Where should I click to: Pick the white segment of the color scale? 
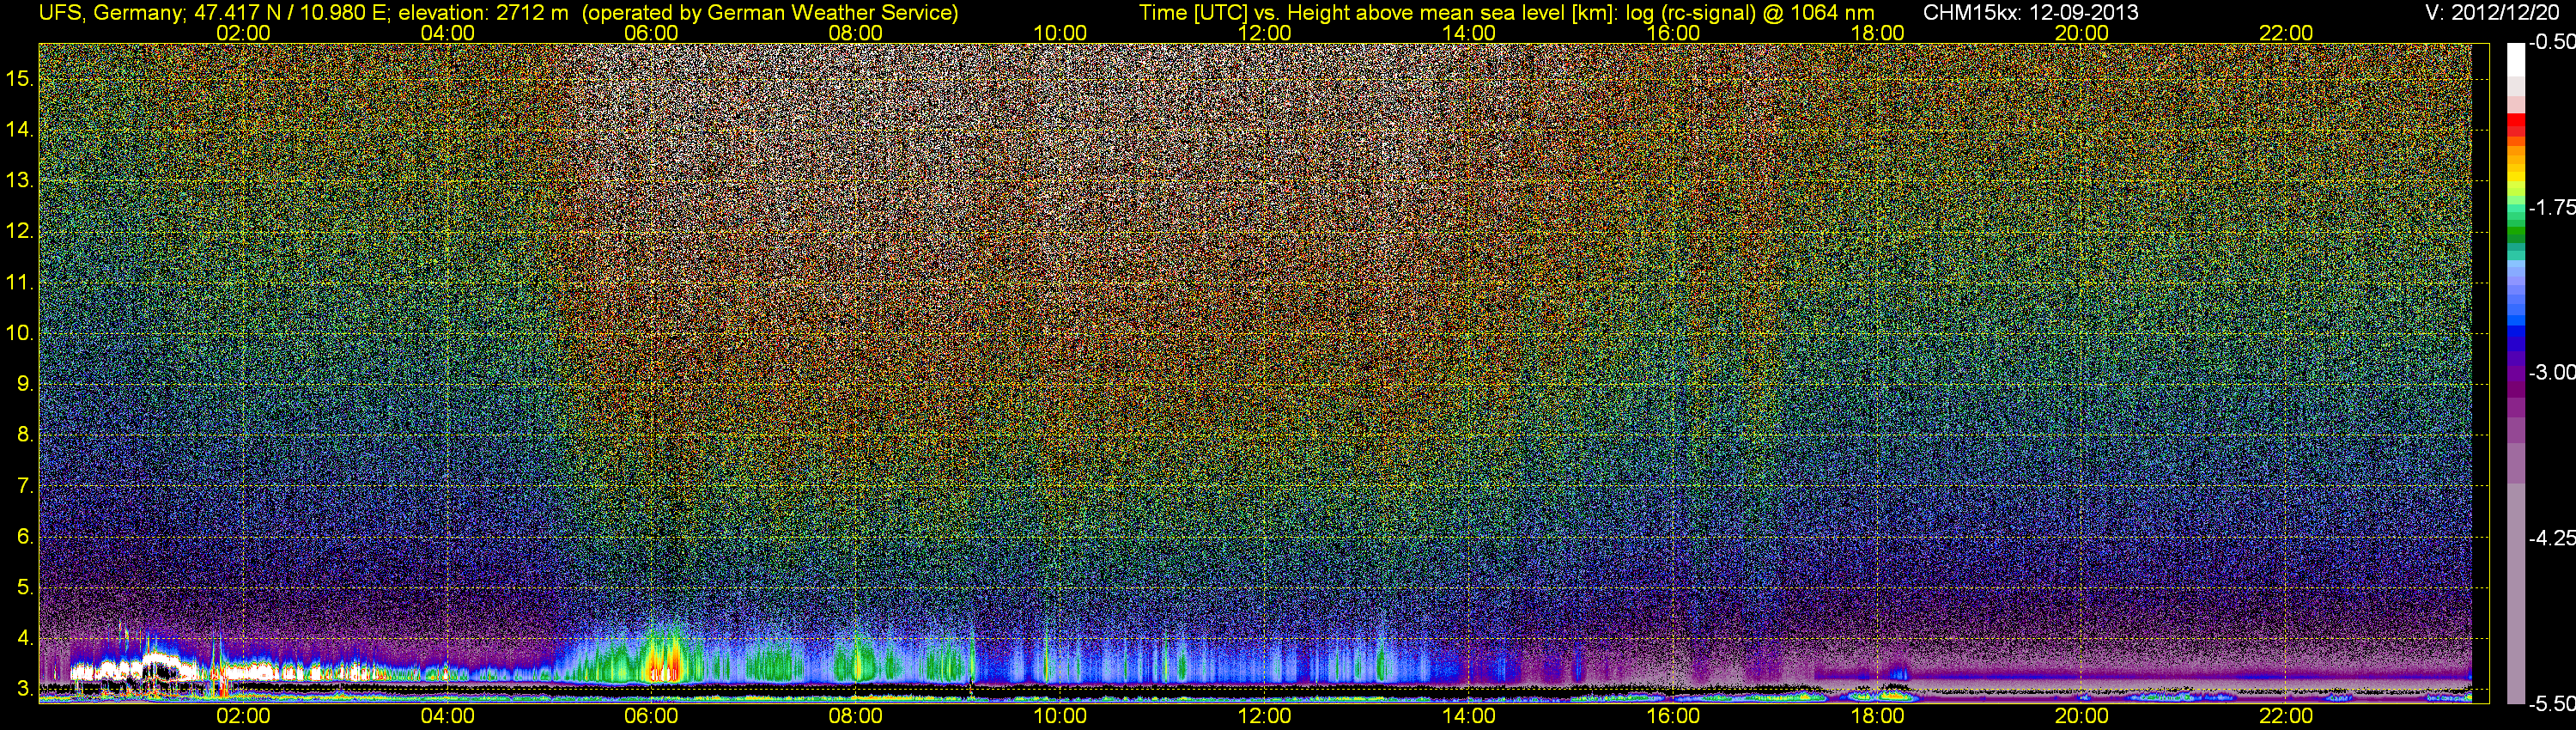coord(2515,58)
